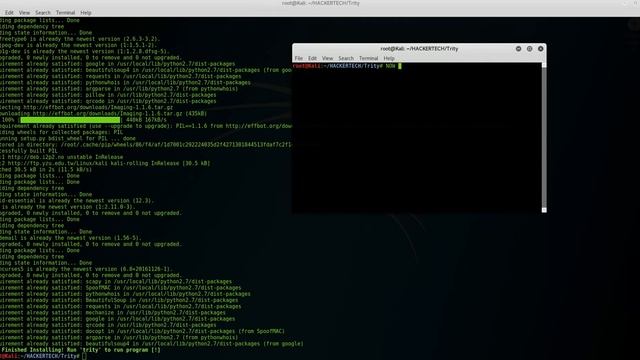Image resolution: width=640 pixels, height=360 pixels.
Task: Click the 'kali-rolling InRelease' line
Action: click(x=105, y=163)
